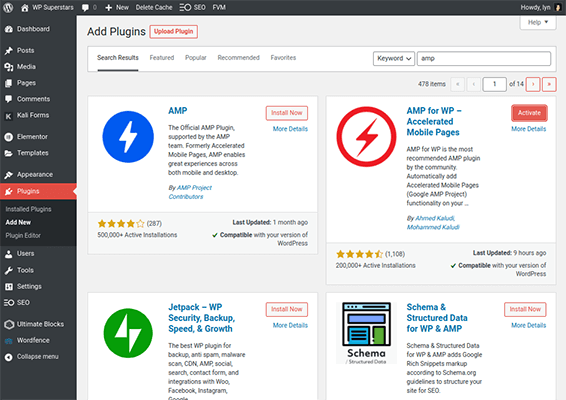Open More Details for AMP for WP

coord(528,129)
